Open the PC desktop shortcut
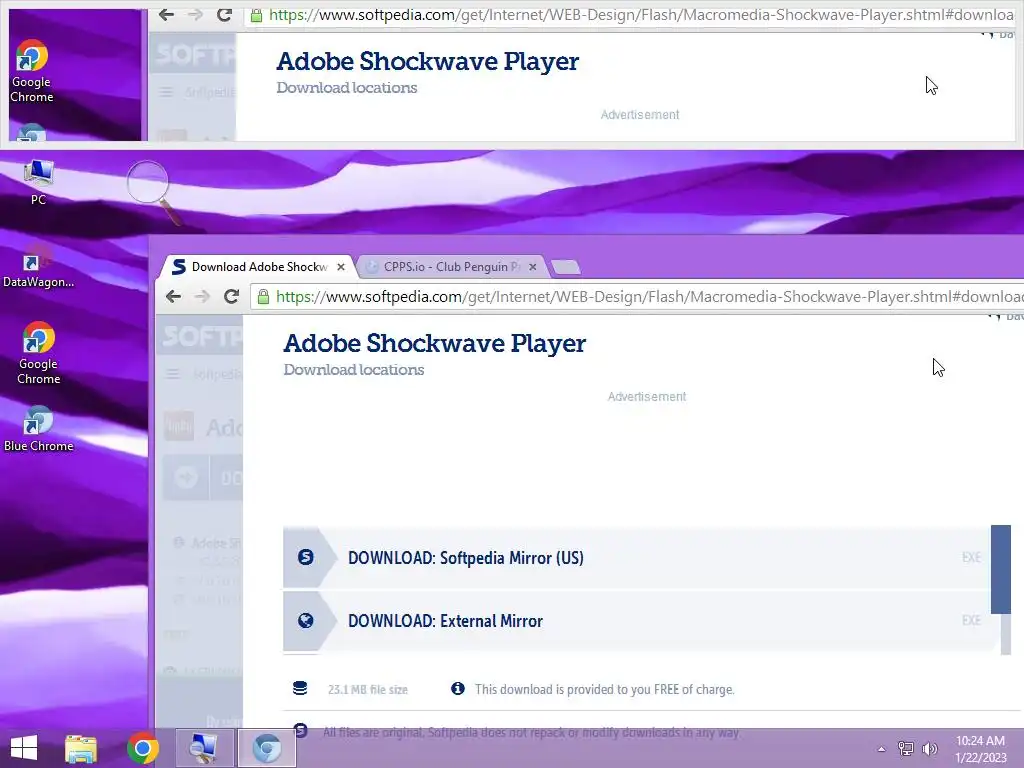Image resolution: width=1024 pixels, height=768 pixels. tap(39, 182)
